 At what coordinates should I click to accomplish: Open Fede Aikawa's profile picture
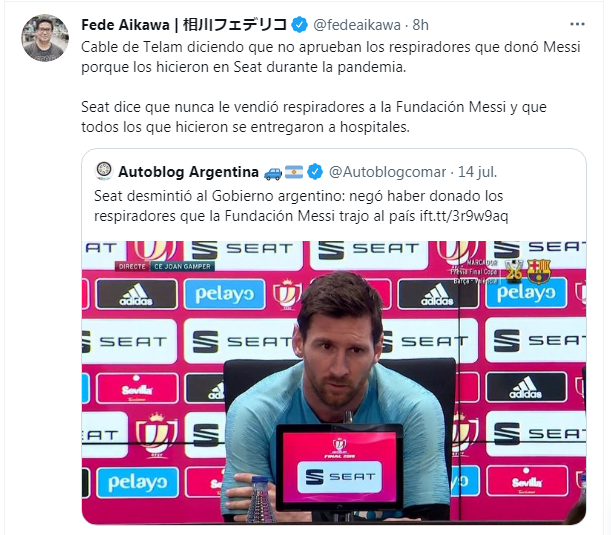point(45,38)
